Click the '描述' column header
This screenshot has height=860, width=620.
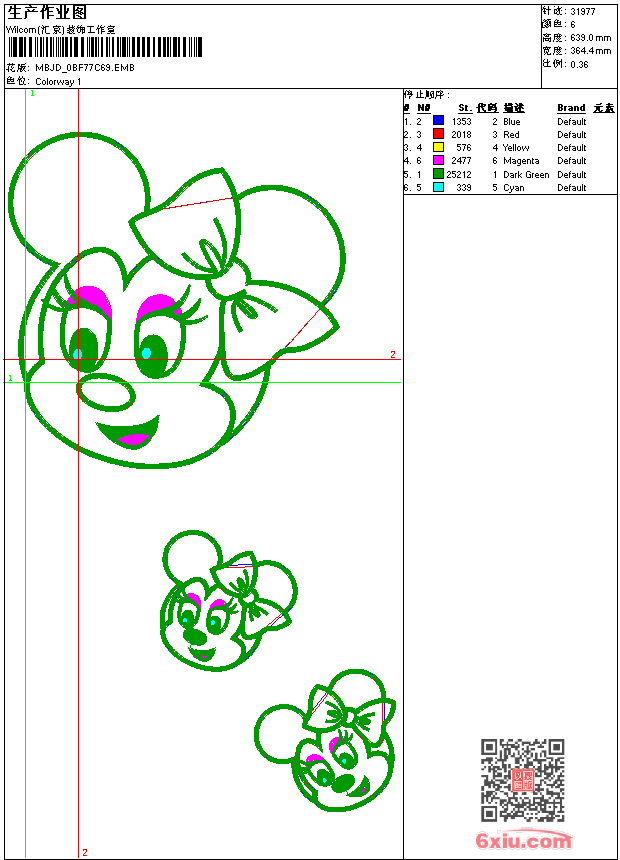click(514, 108)
